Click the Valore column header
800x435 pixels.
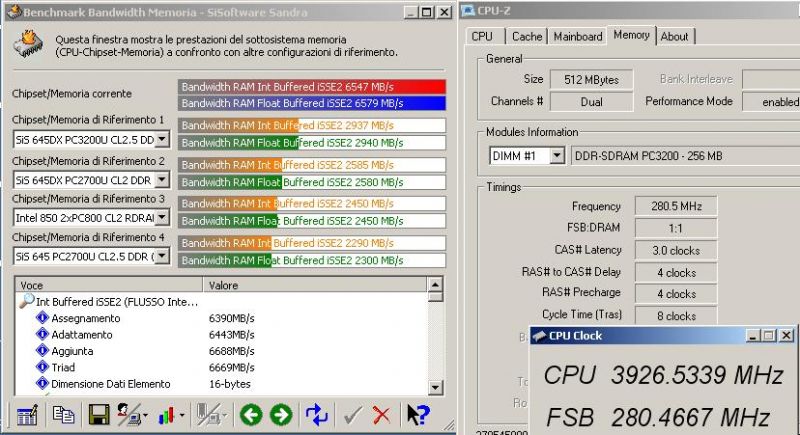315,285
